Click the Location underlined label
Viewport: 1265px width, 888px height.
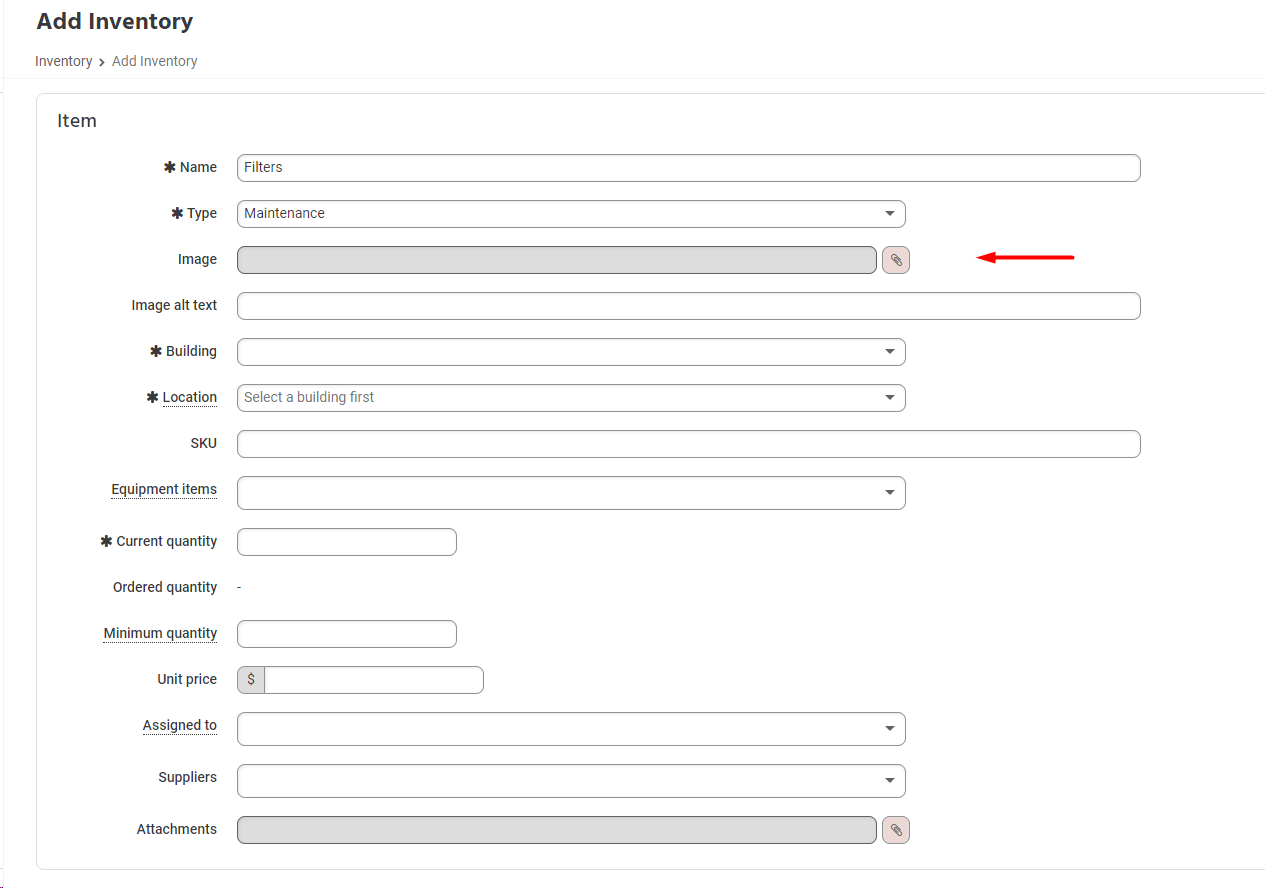click(189, 397)
